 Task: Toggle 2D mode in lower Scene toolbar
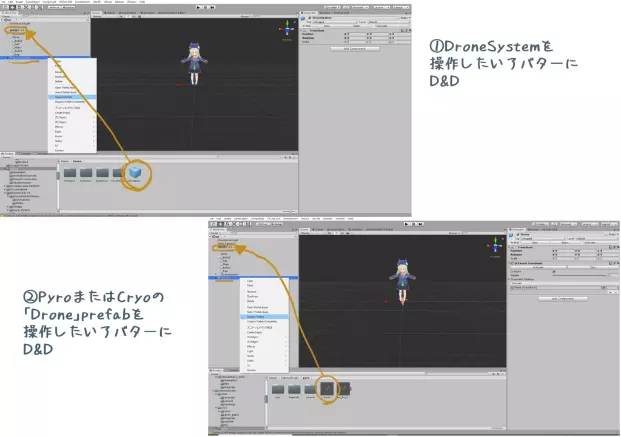[x=331, y=233]
